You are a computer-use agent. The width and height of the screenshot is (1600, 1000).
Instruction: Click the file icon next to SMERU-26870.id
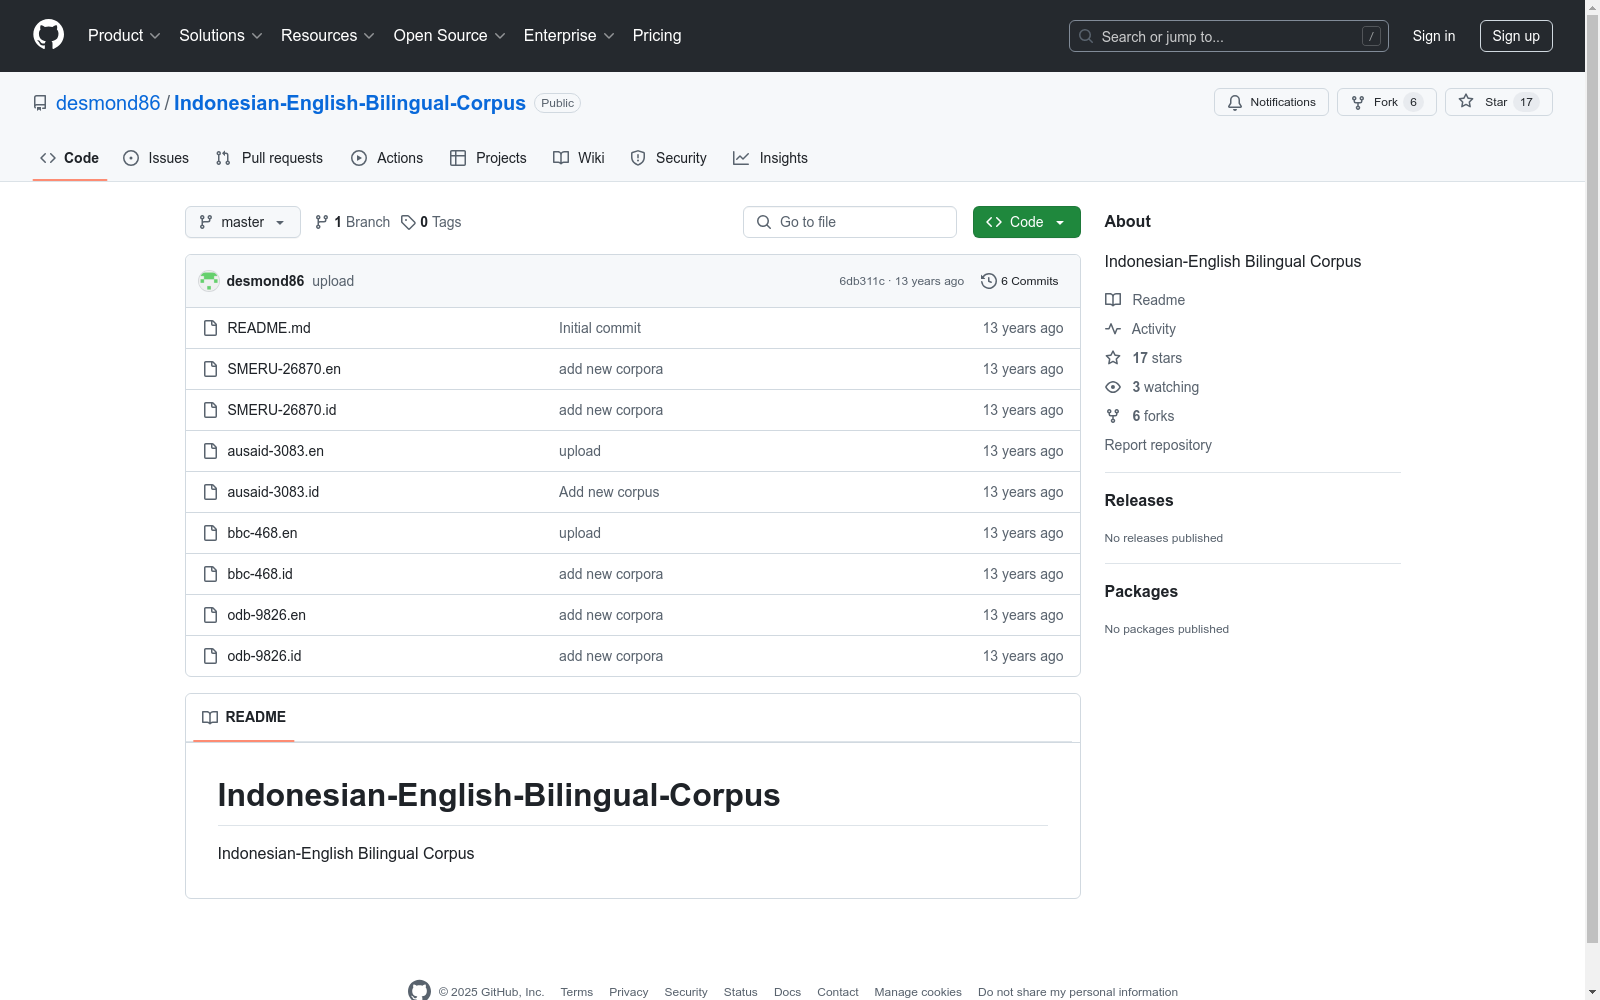[210, 410]
